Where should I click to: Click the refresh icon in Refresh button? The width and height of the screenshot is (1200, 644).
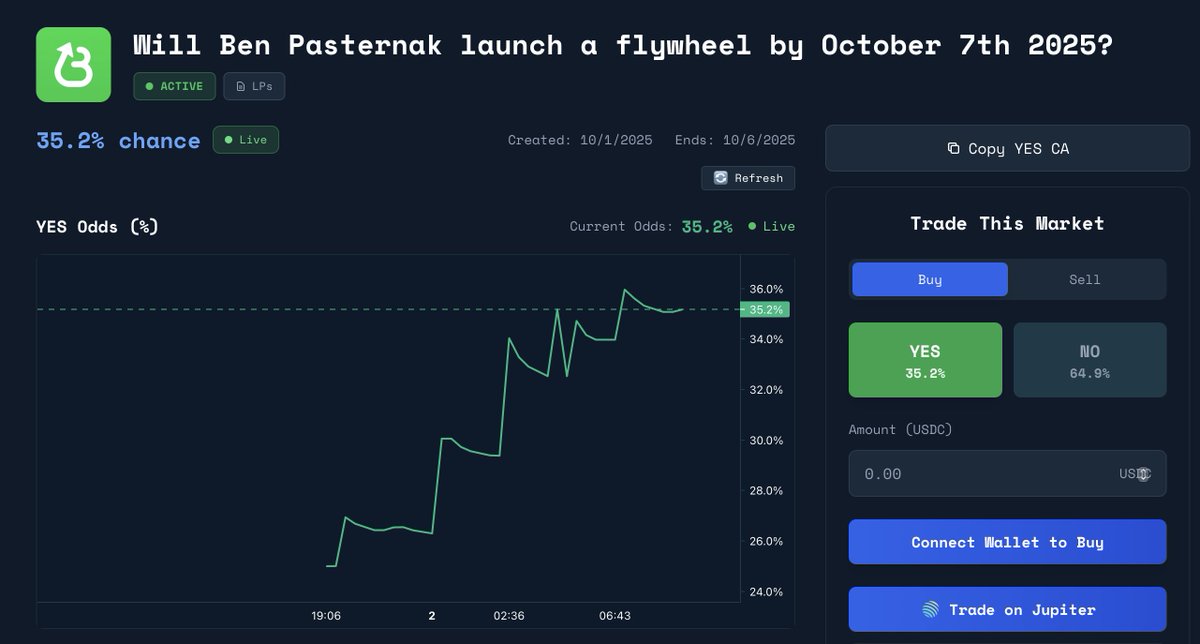720,178
